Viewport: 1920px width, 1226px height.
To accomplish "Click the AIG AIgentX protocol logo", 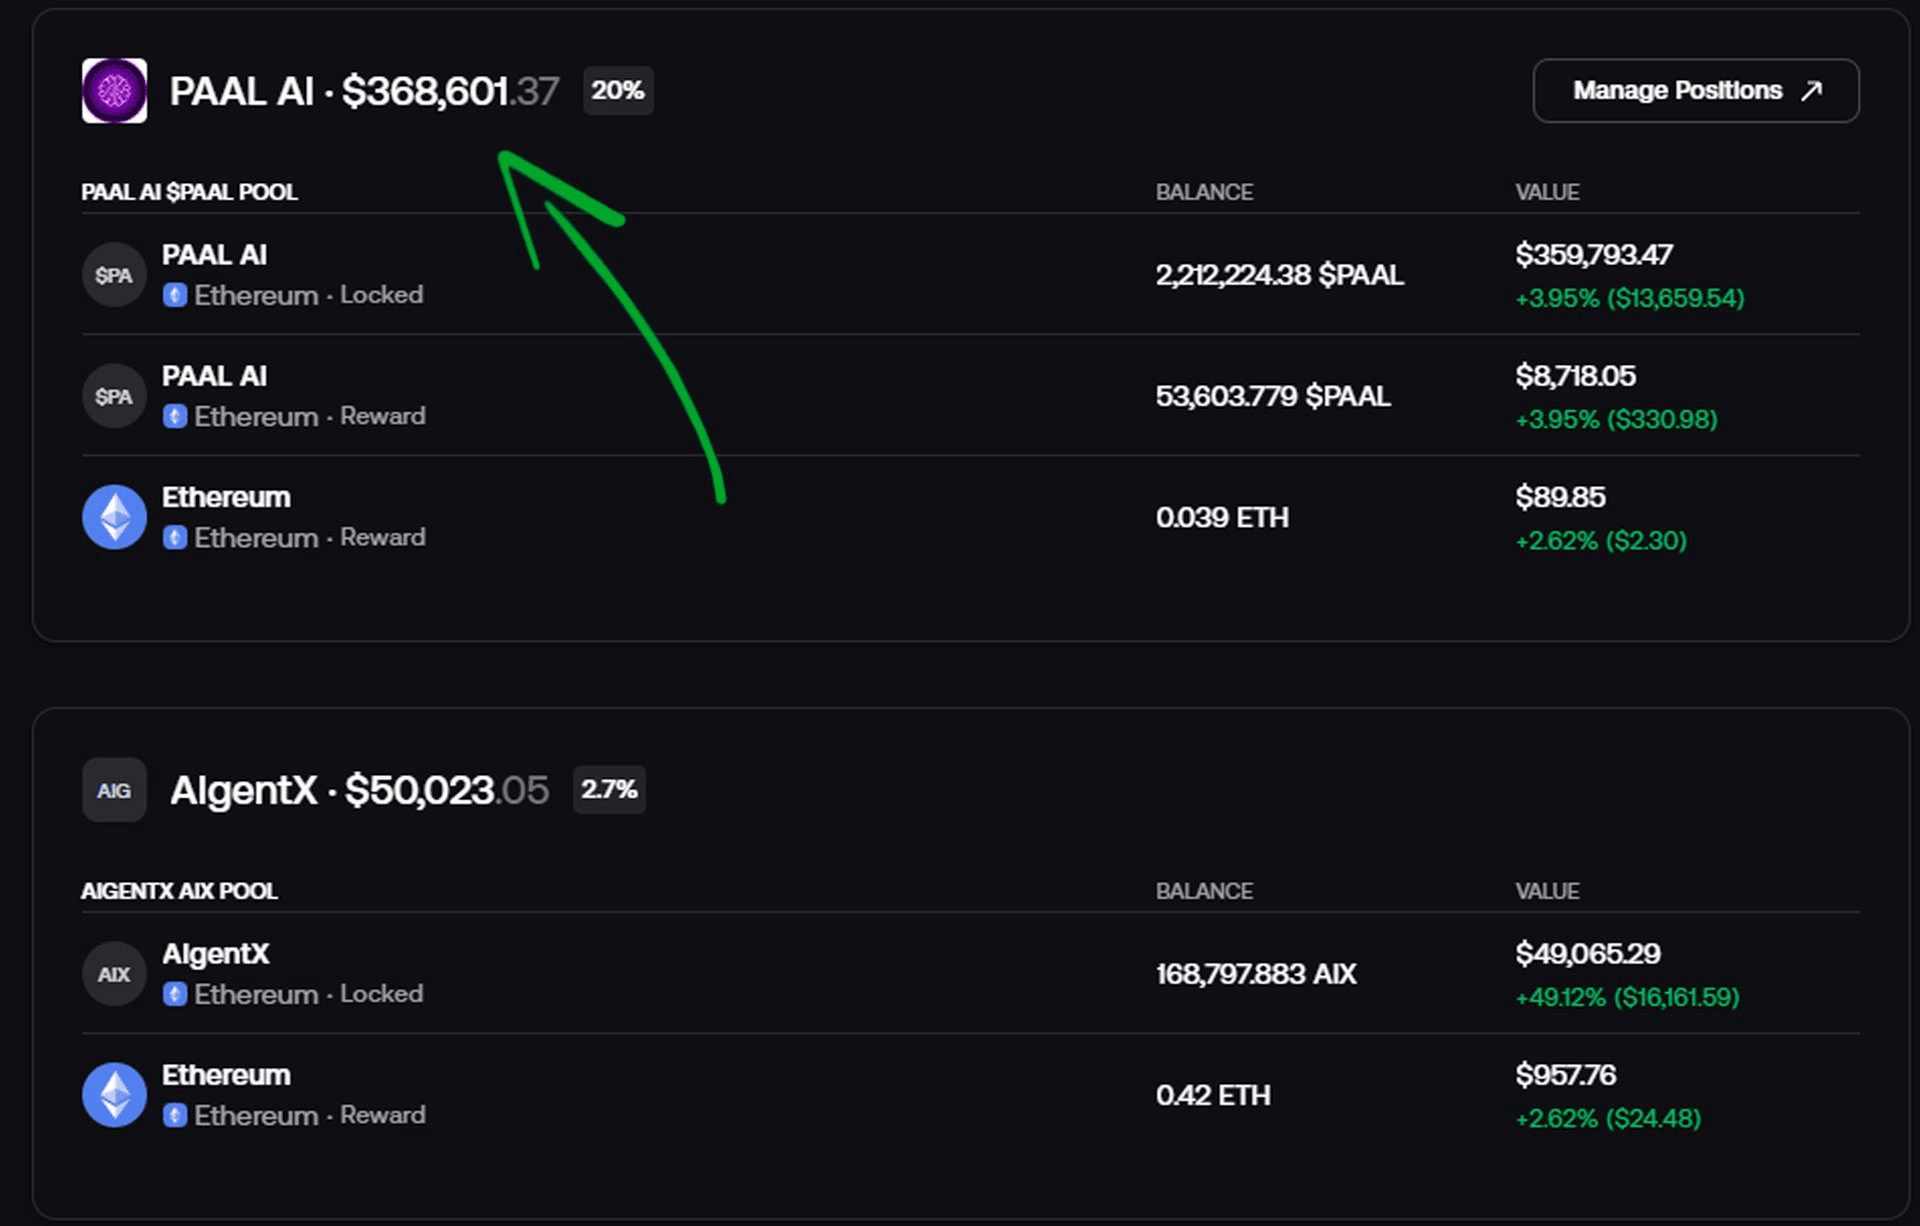I will pos(114,790).
